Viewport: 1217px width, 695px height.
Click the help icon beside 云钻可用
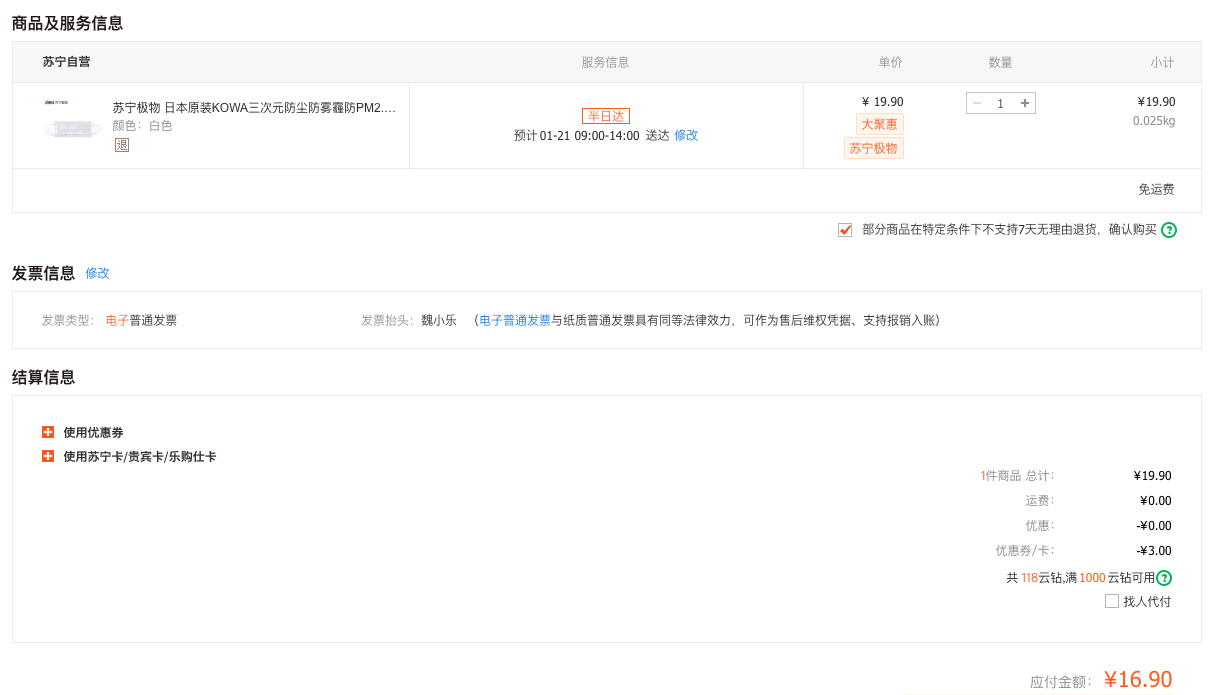click(x=1164, y=578)
